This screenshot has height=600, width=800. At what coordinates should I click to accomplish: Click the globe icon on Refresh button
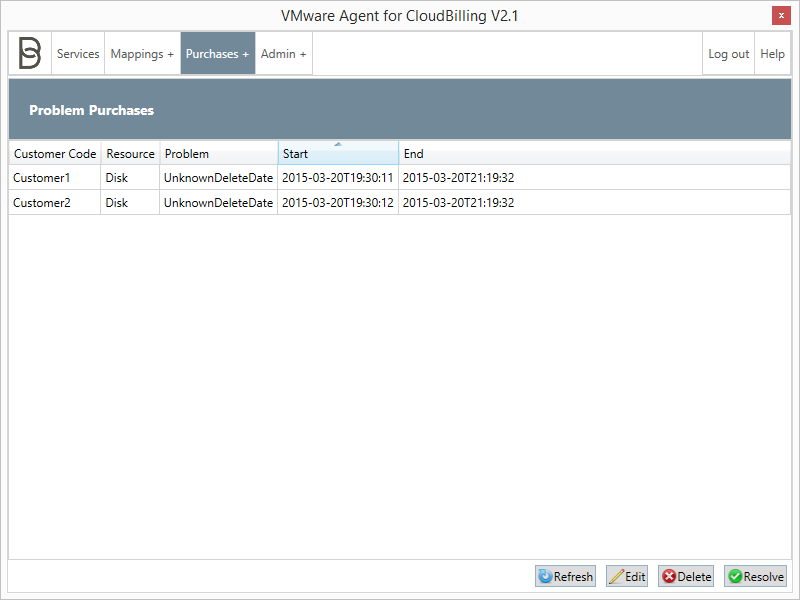(x=545, y=576)
